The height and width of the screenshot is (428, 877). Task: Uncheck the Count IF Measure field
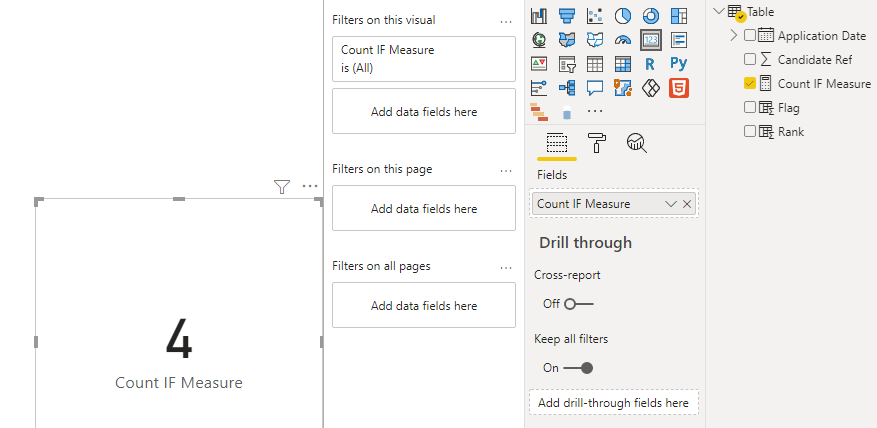point(749,83)
